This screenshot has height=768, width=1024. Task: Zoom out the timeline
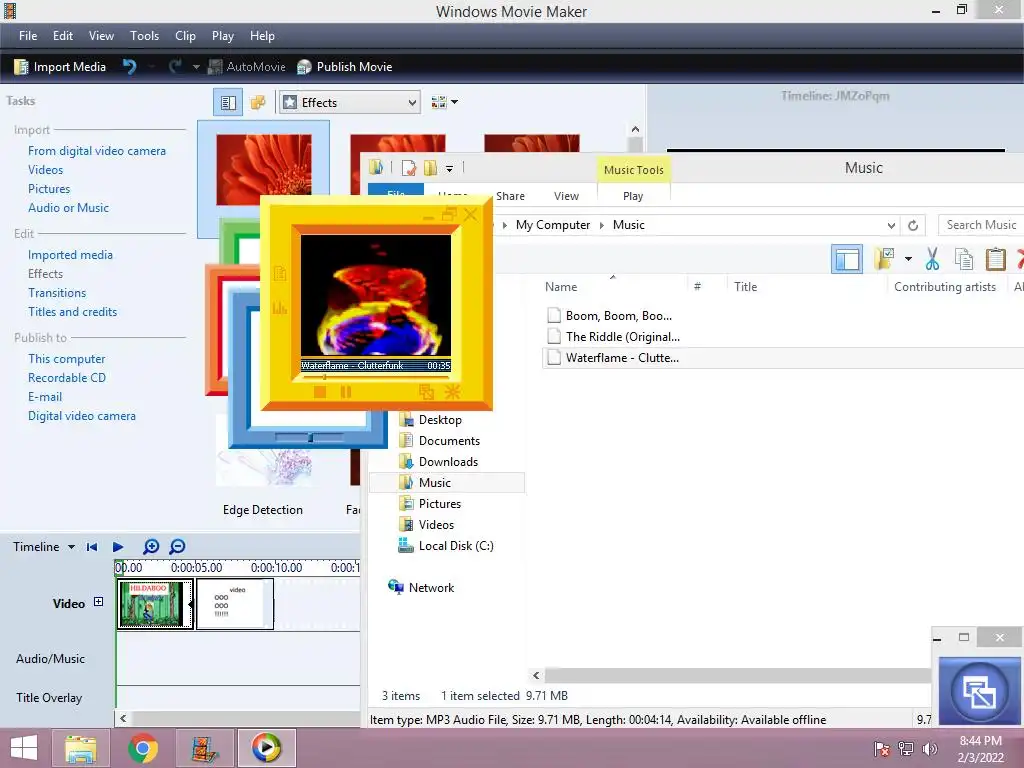click(177, 547)
